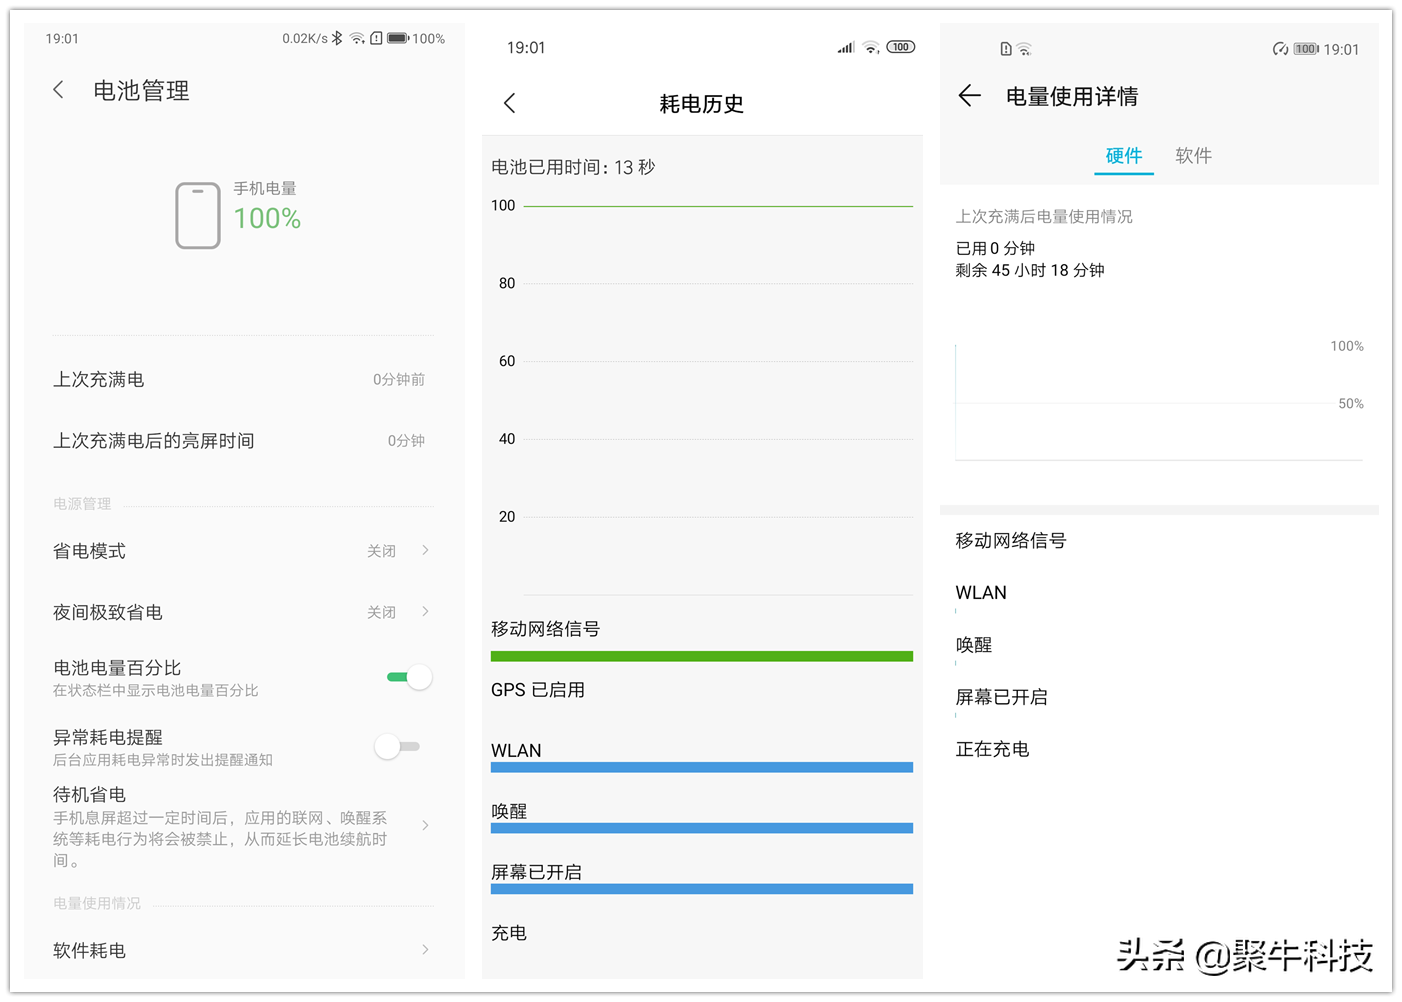
Task: Tap battery 100 pill in middle status bar
Action: (901, 47)
